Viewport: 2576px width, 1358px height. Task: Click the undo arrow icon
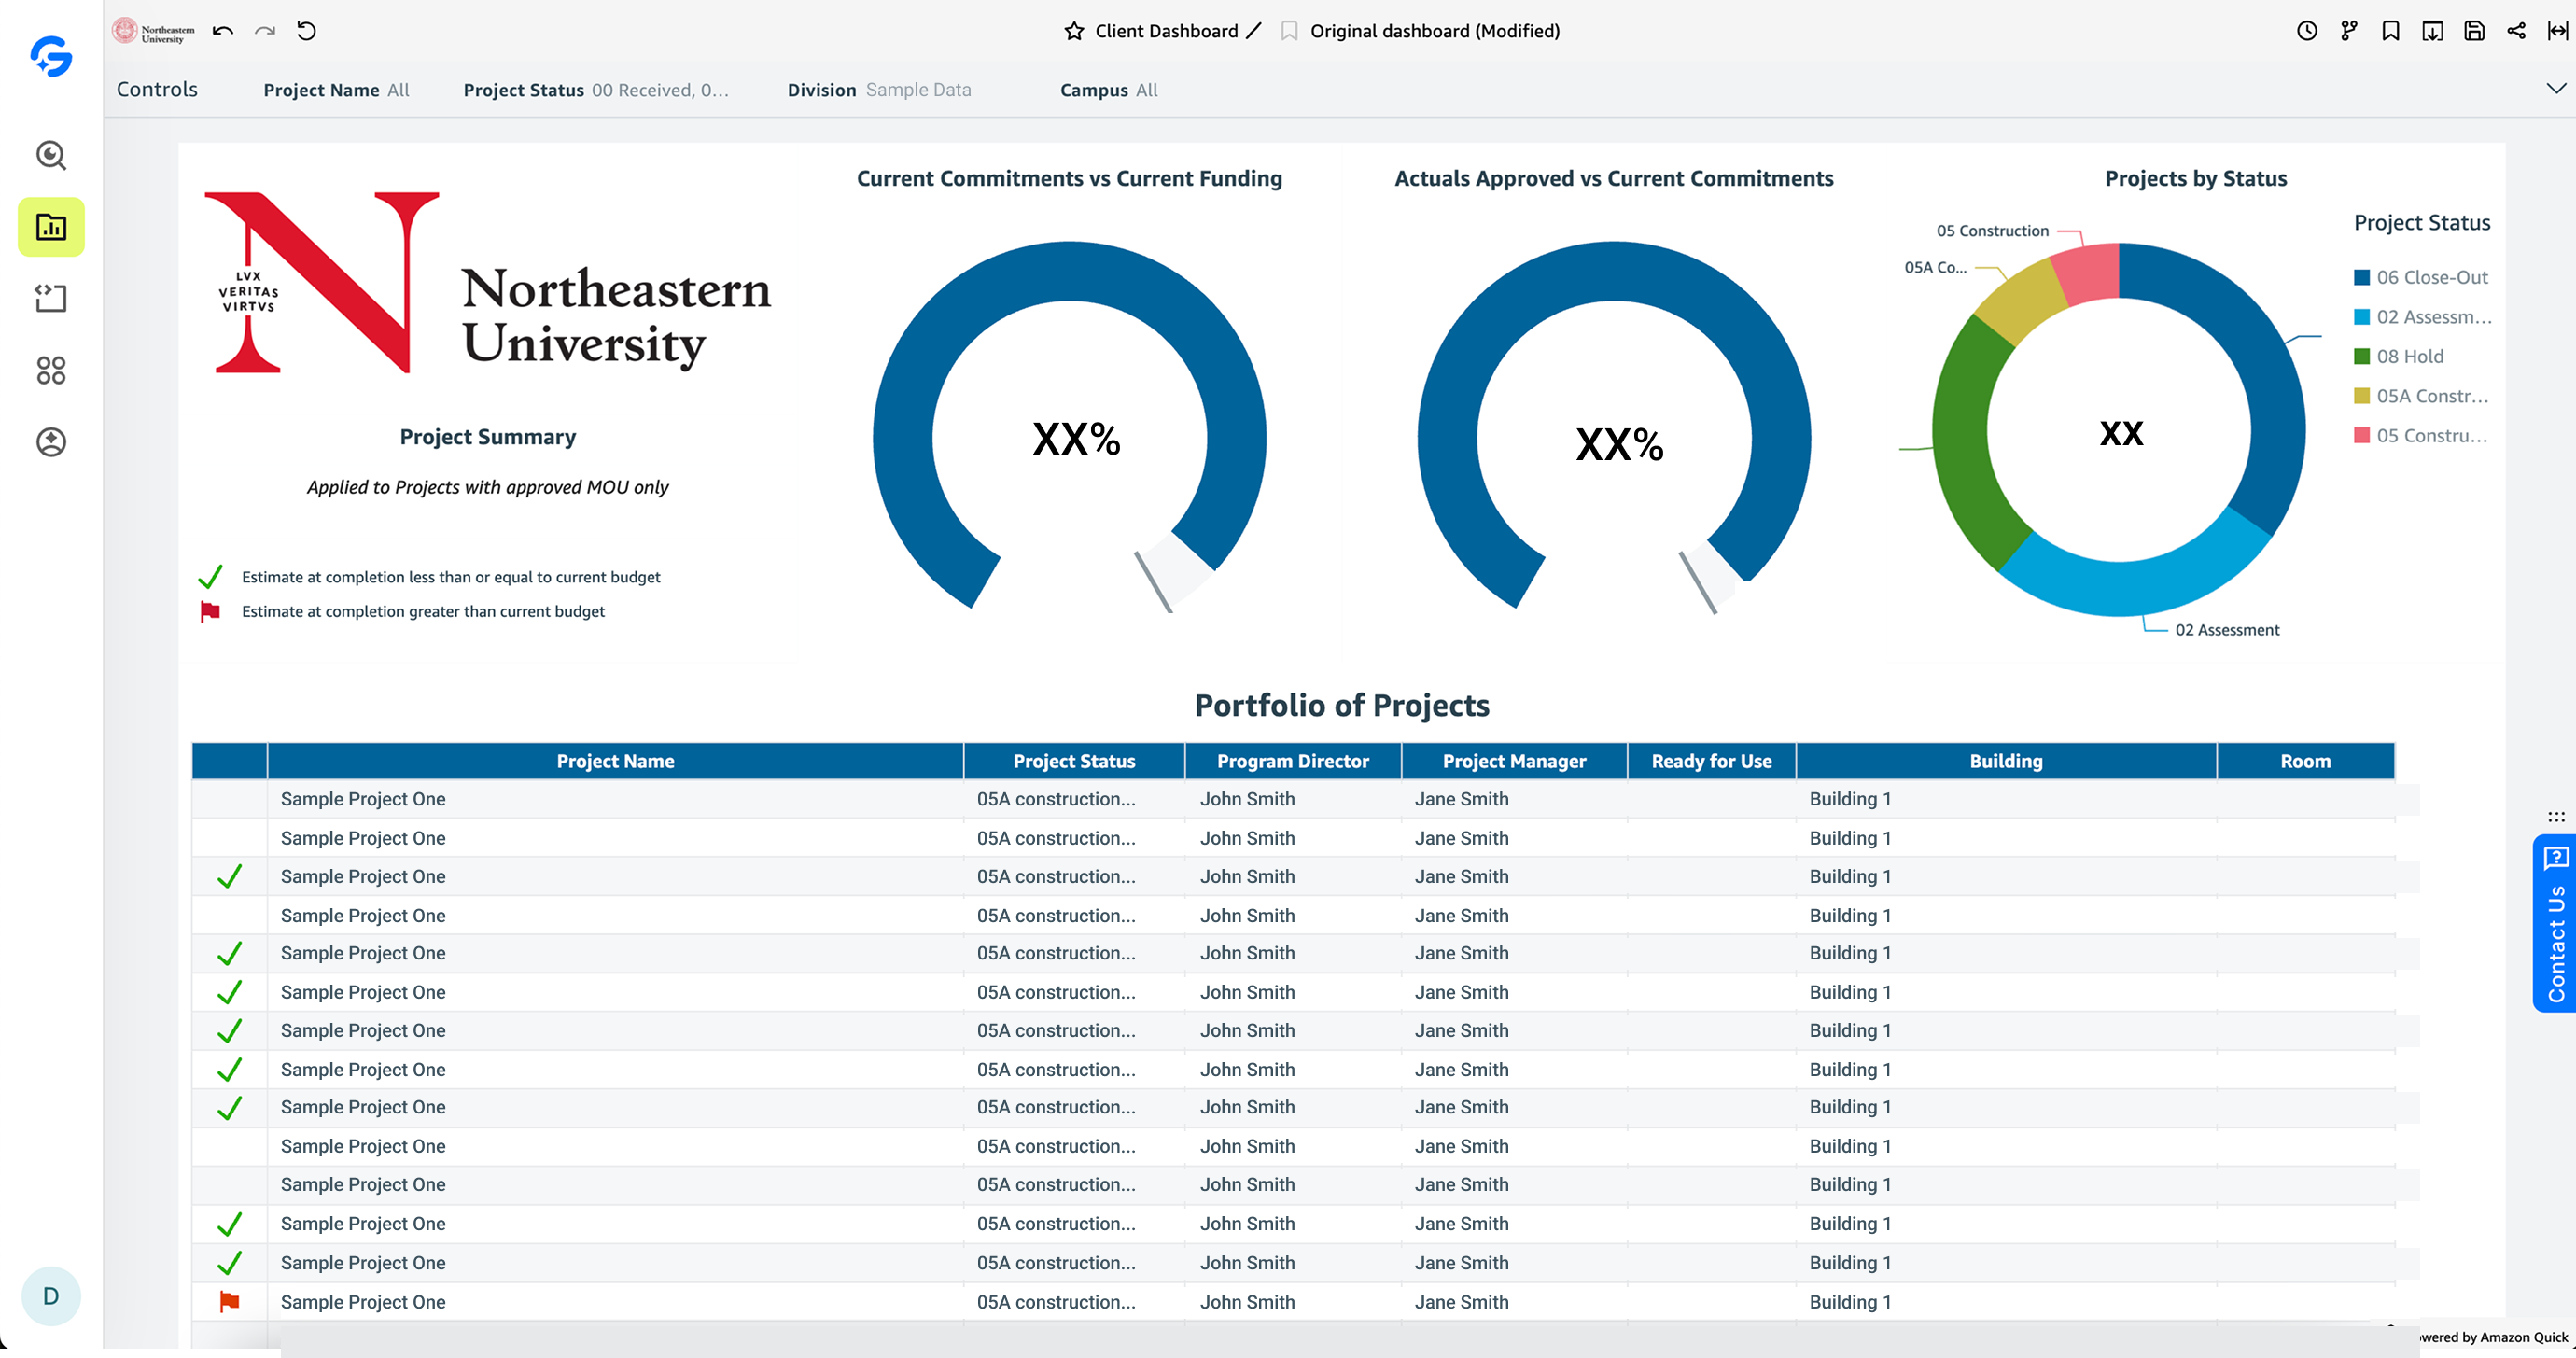(x=223, y=31)
